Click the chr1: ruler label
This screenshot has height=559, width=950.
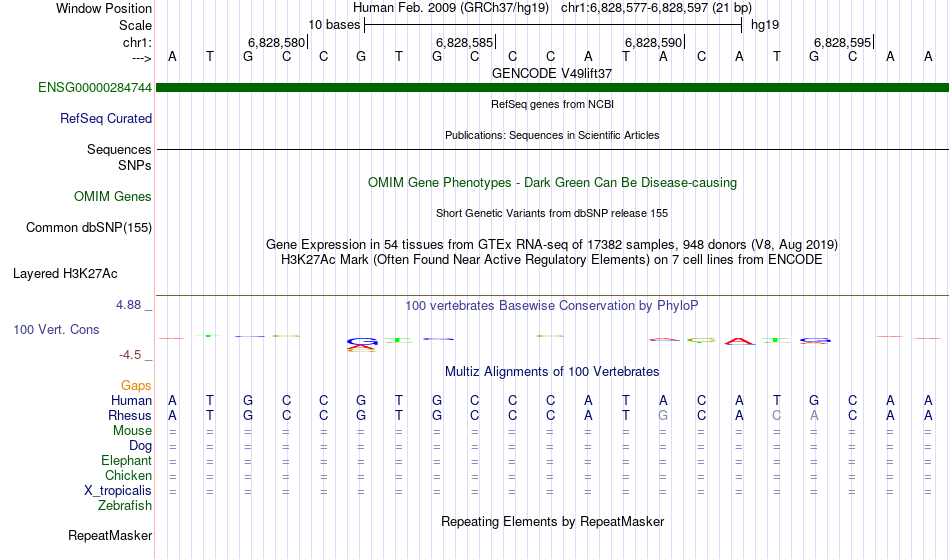point(137,42)
